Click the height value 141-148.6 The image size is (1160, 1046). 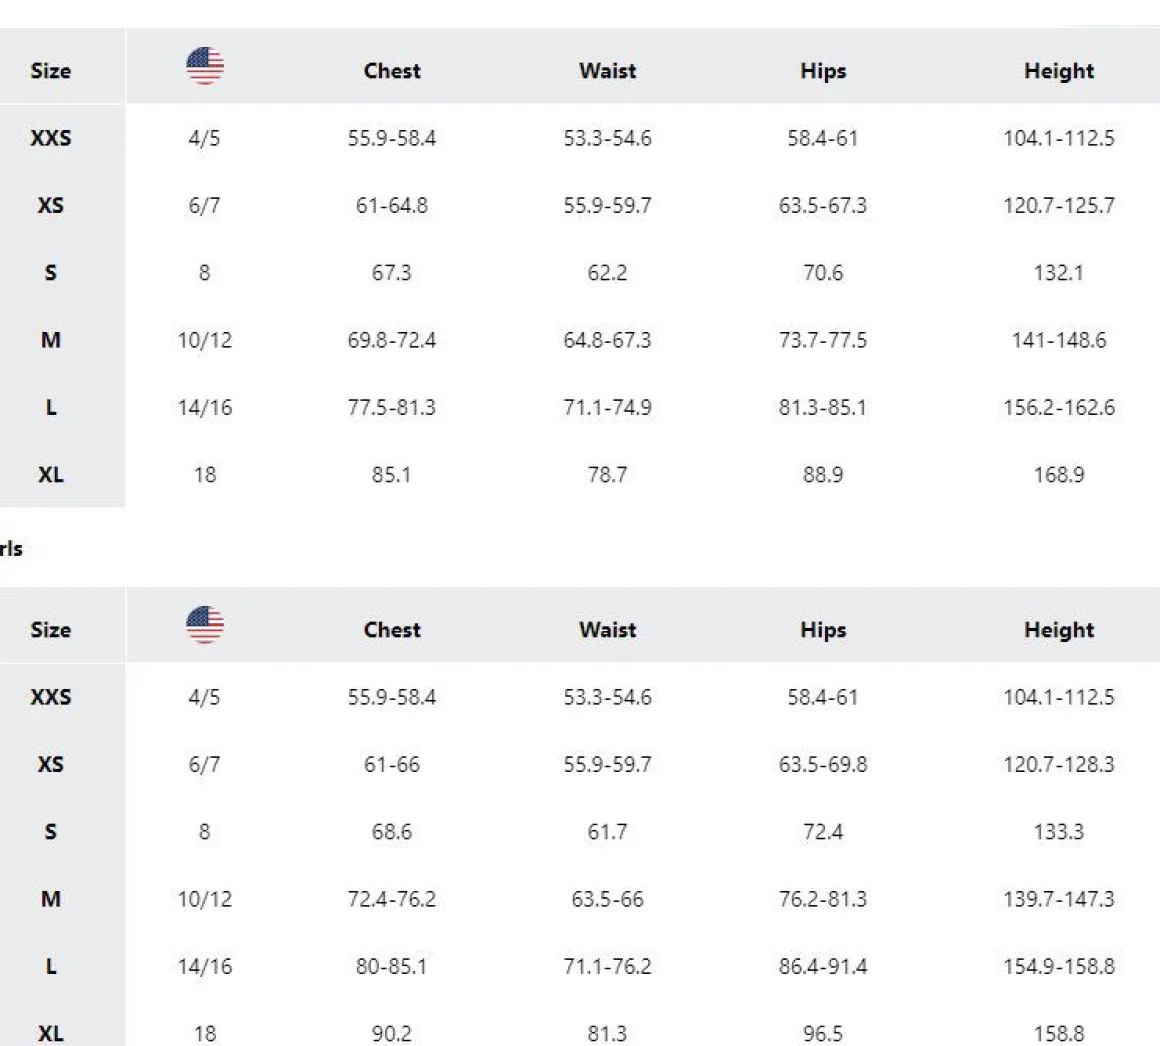(1059, 340)
